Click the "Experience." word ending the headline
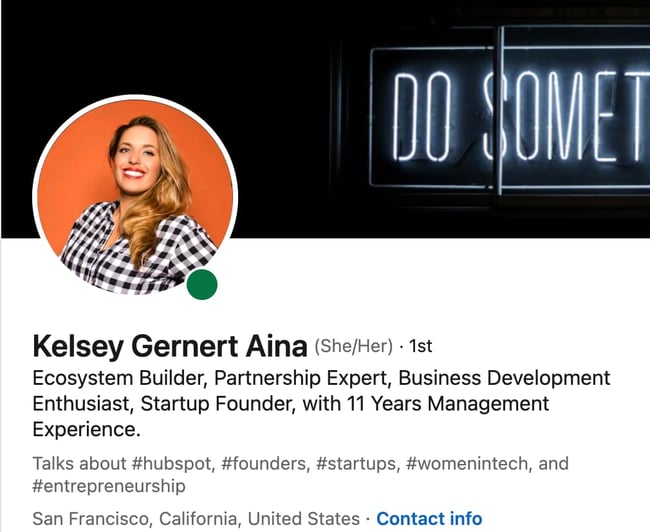This screenshot has width=650, height=532. coord(87,430)
